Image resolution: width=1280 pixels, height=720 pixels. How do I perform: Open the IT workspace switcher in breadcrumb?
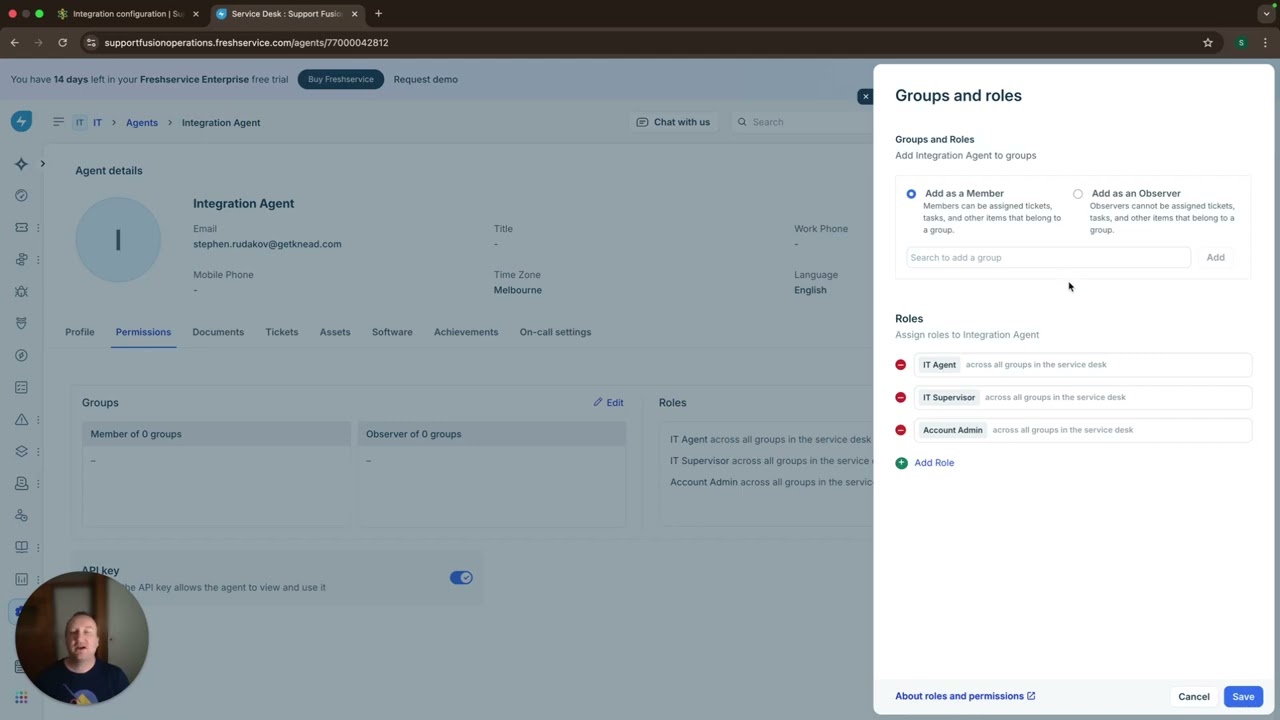click(88, 122)
